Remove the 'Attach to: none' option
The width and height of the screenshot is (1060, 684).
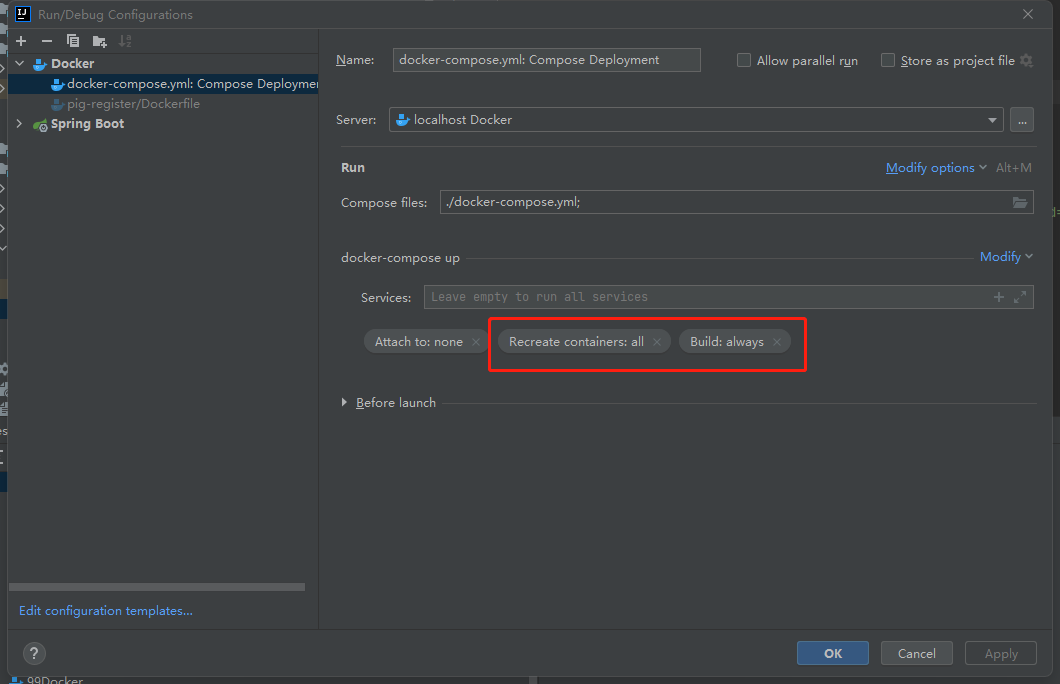[x=476, y=342]
